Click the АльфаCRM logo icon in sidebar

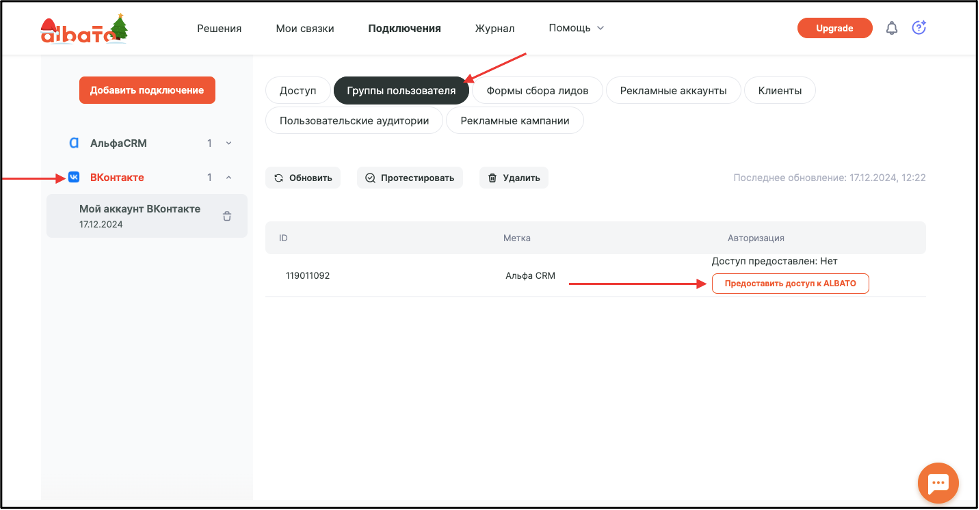point(74,143)
